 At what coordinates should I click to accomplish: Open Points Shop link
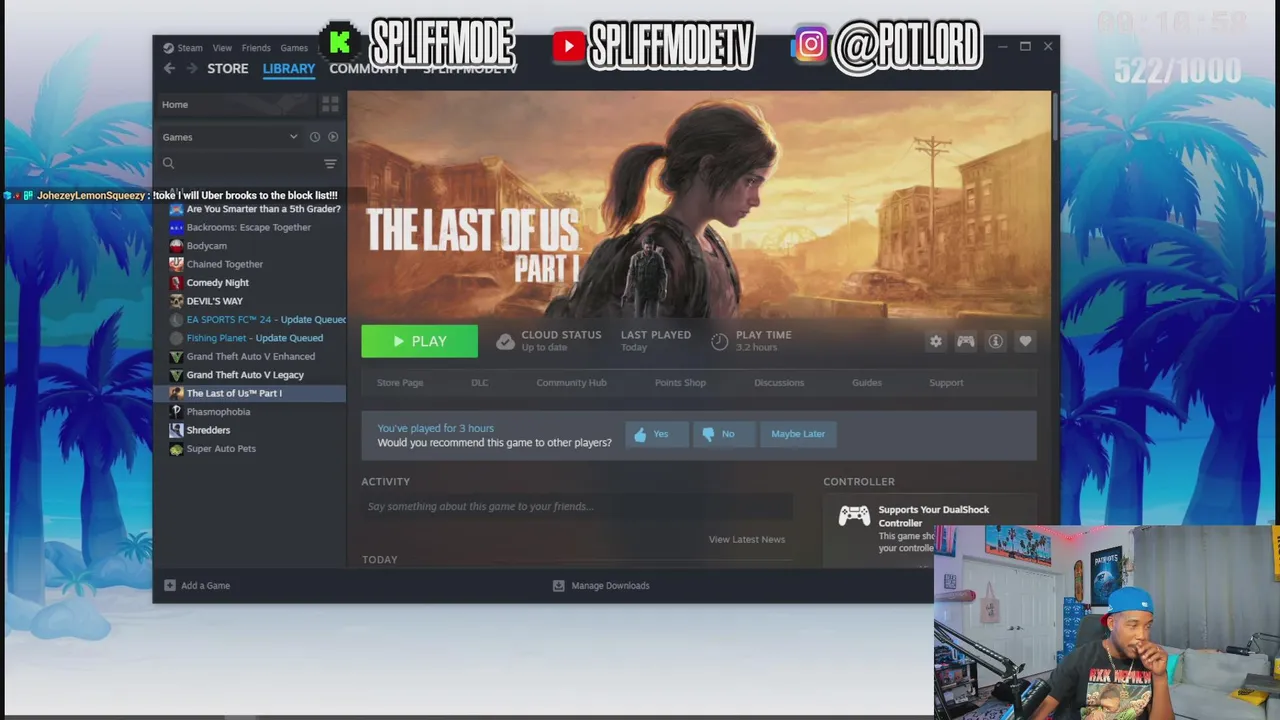(680, 383)
